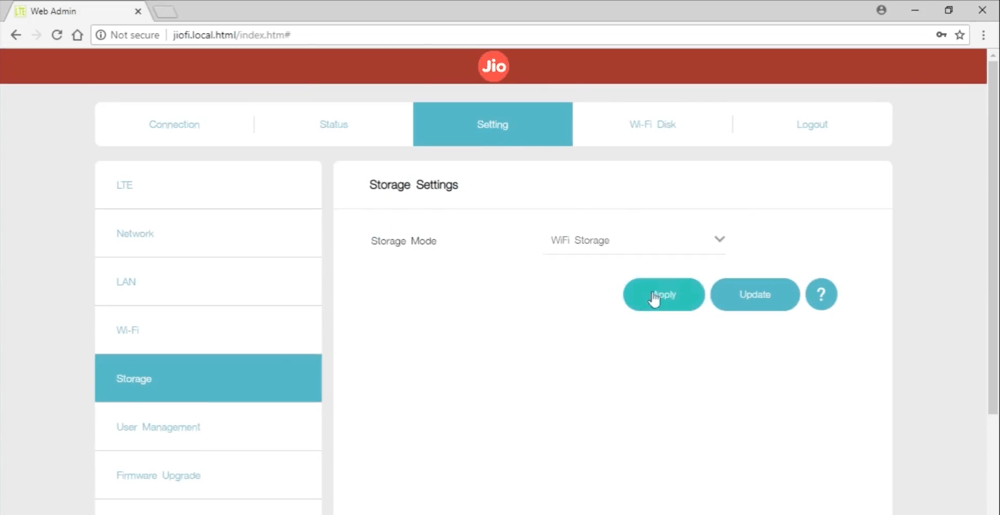Click the Storage Mode label
The width and height of the screenshot is (1000, 515).
[404, 242]
